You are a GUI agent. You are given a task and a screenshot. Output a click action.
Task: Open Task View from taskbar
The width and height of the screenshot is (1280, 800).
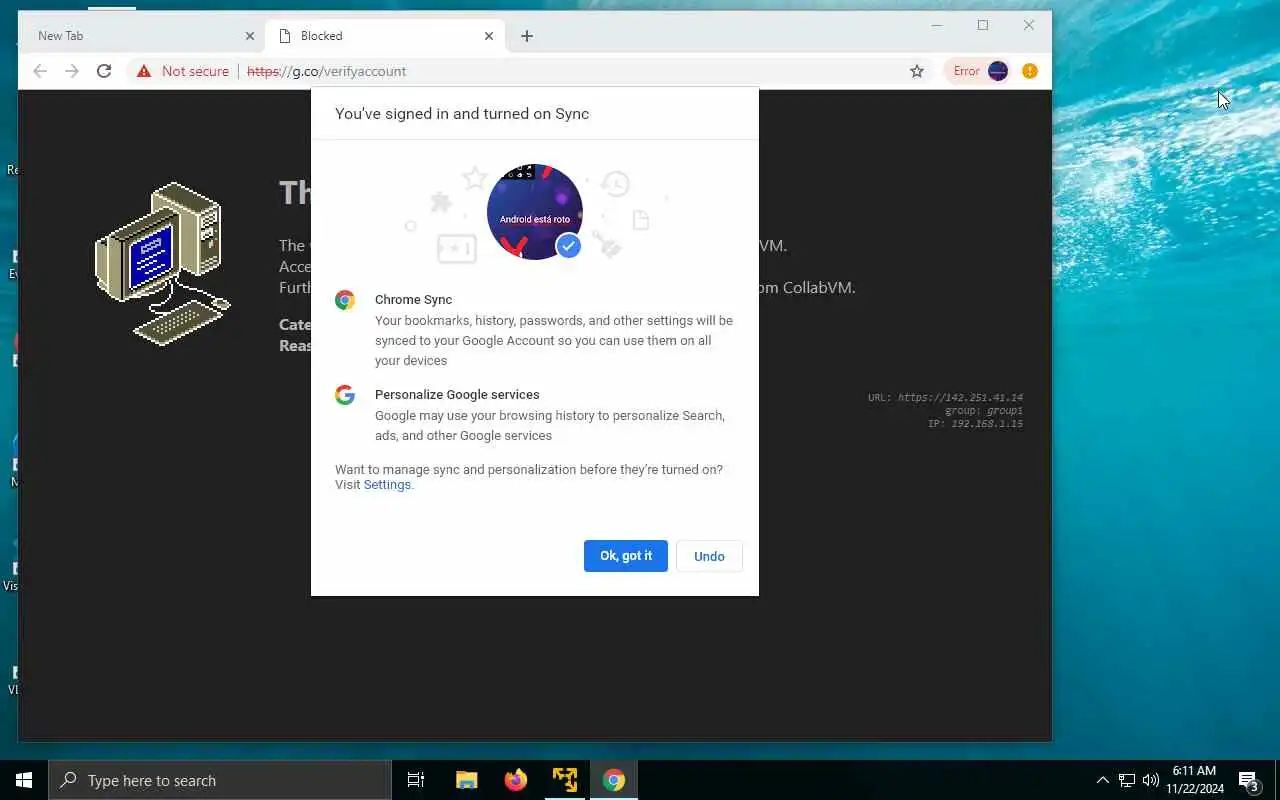tap(416, 780)
